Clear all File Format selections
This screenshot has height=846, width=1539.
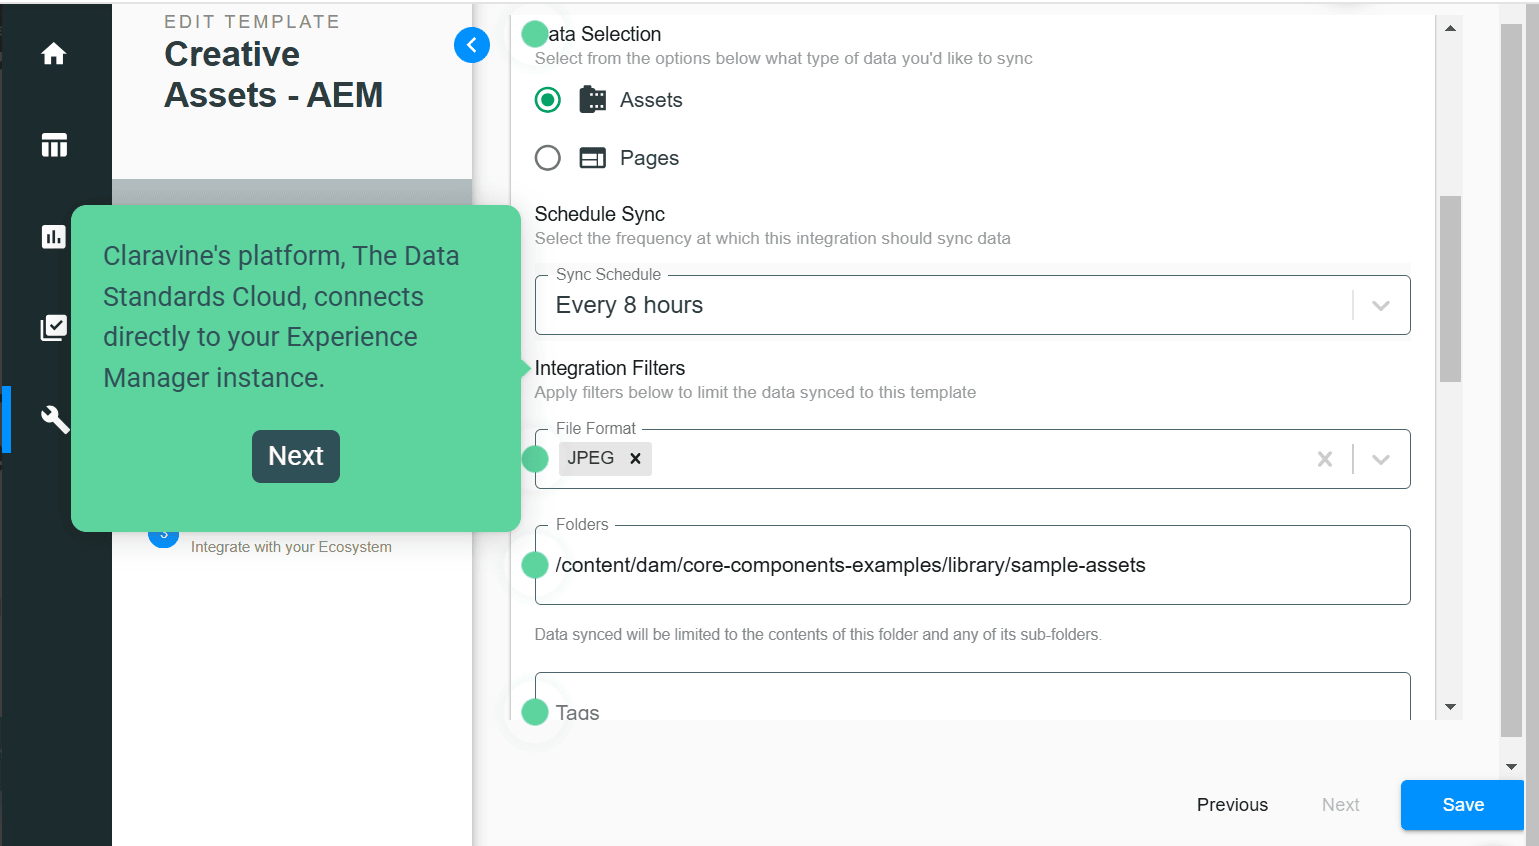[1325, 459]
